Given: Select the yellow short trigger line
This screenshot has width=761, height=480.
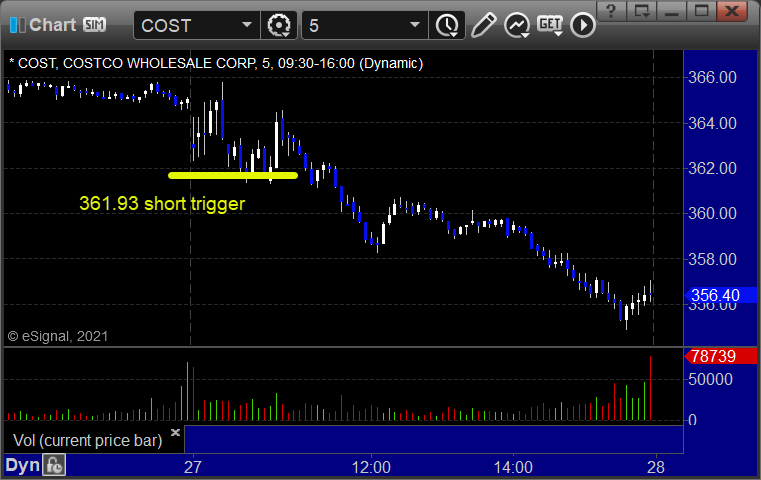Looking at the screenshot, I should [233, 176].
